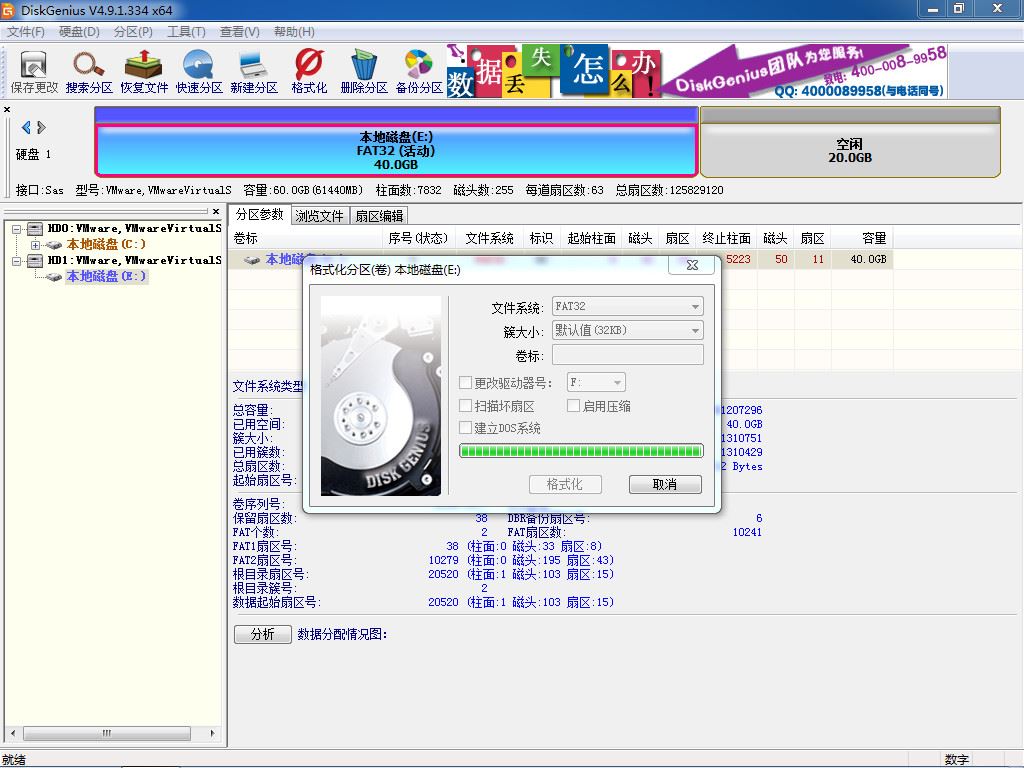Launch the Recover Files (恢复文件) tool
1024x768 pixels.
pos(144,72)
